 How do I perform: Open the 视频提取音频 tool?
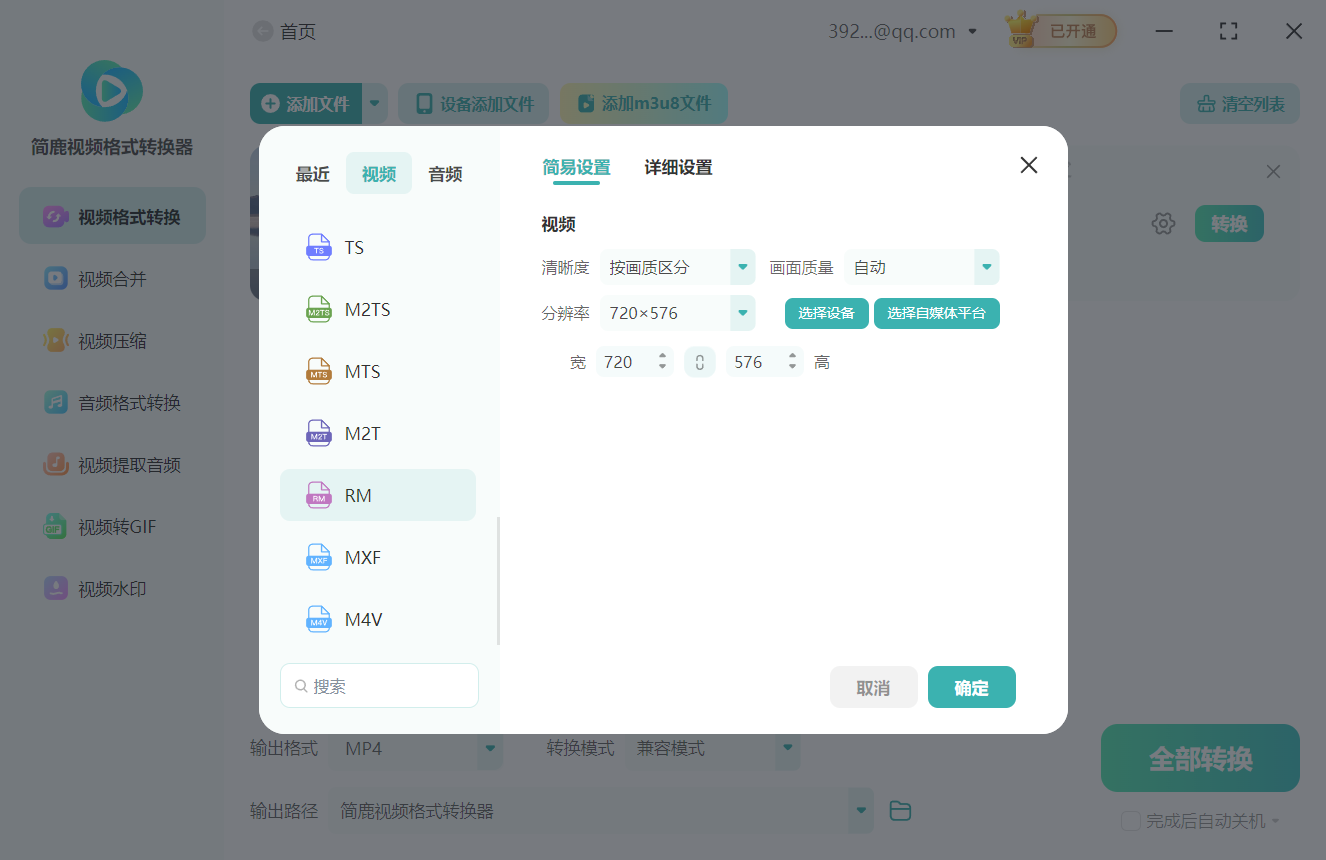point(111,464)
